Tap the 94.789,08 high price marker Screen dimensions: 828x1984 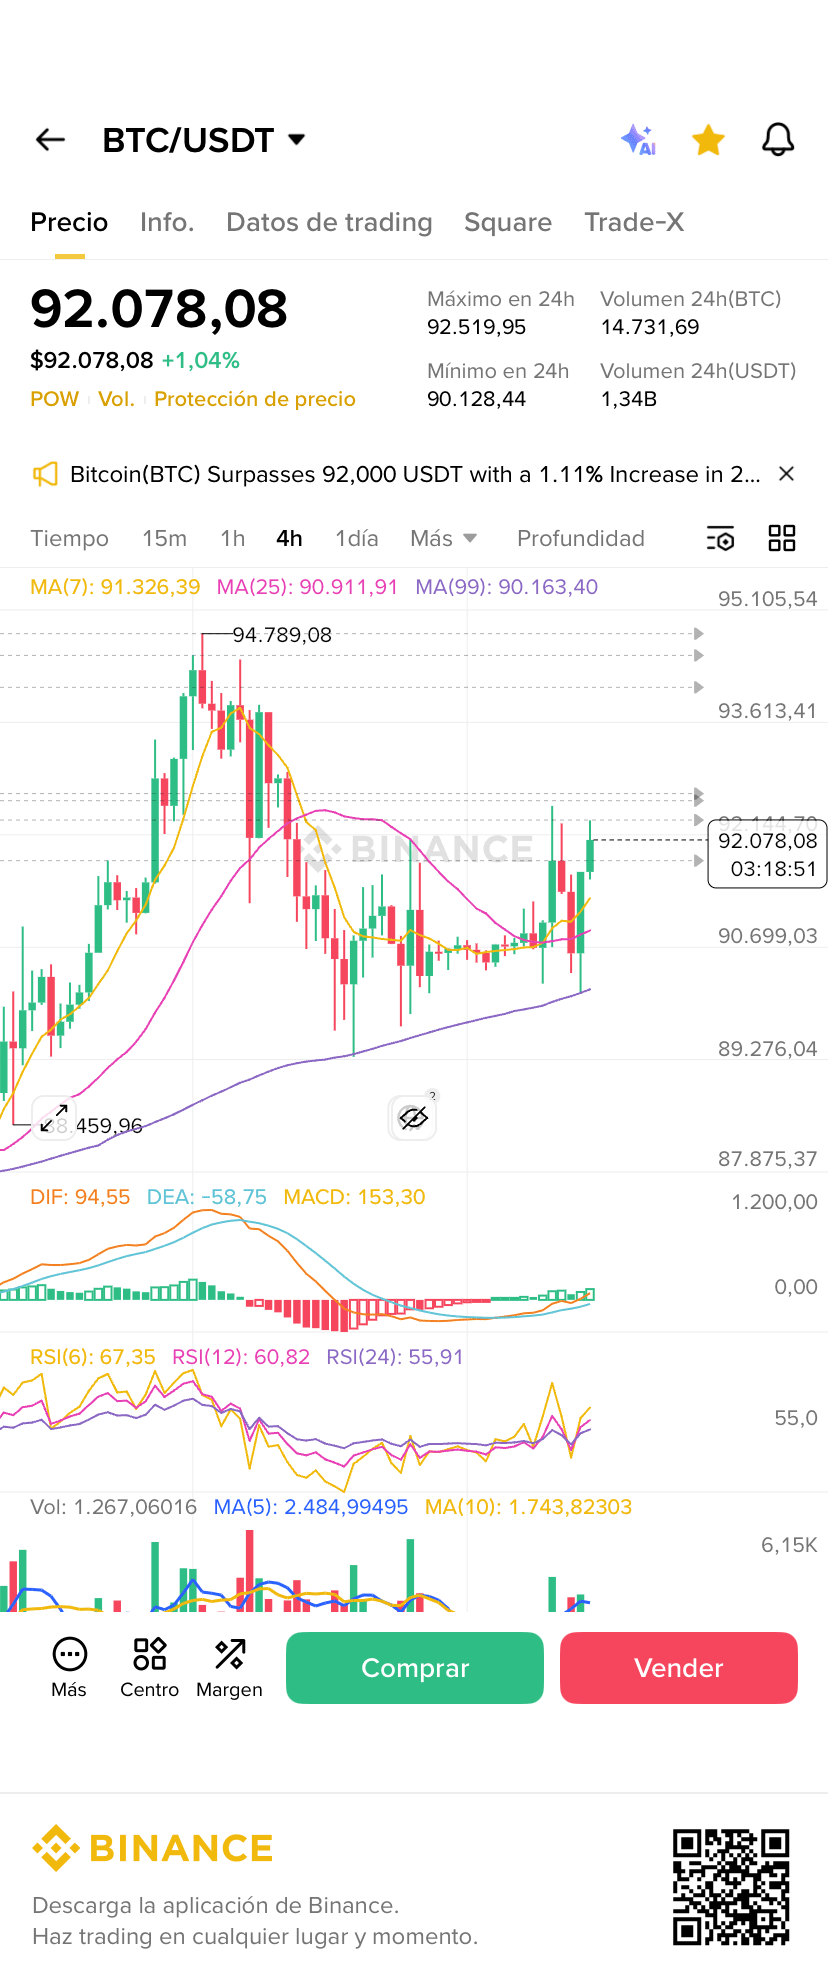(282, 635)
